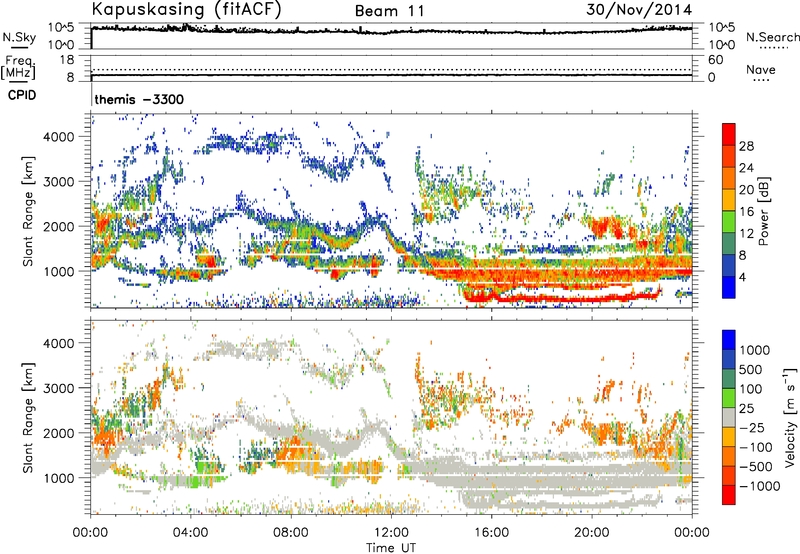The height and width of the screenshot is (554, 800).
Task: Click the '-100' velocity colorbar label
Action: [x=756, y=447]
